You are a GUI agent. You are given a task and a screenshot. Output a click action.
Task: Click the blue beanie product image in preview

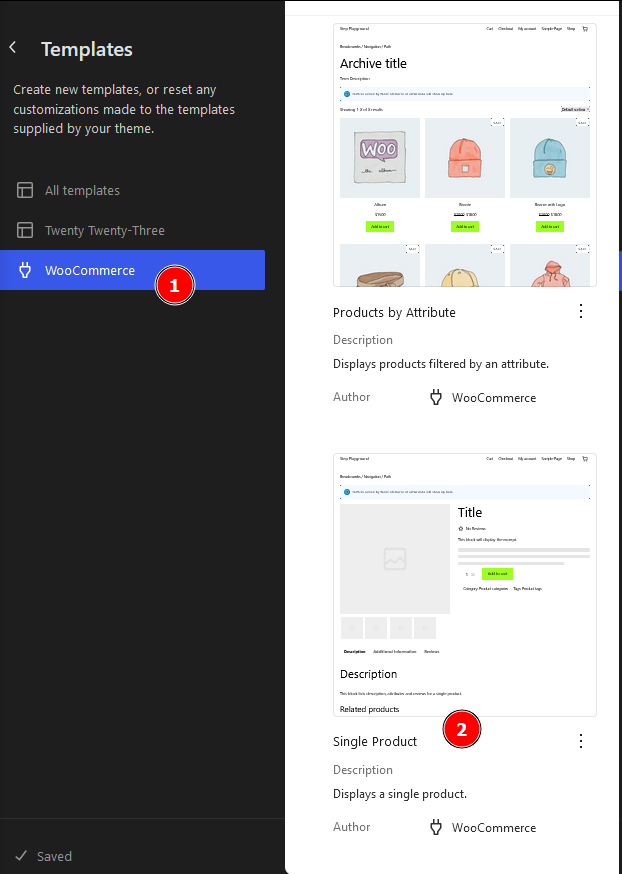[x=550, y=158]
